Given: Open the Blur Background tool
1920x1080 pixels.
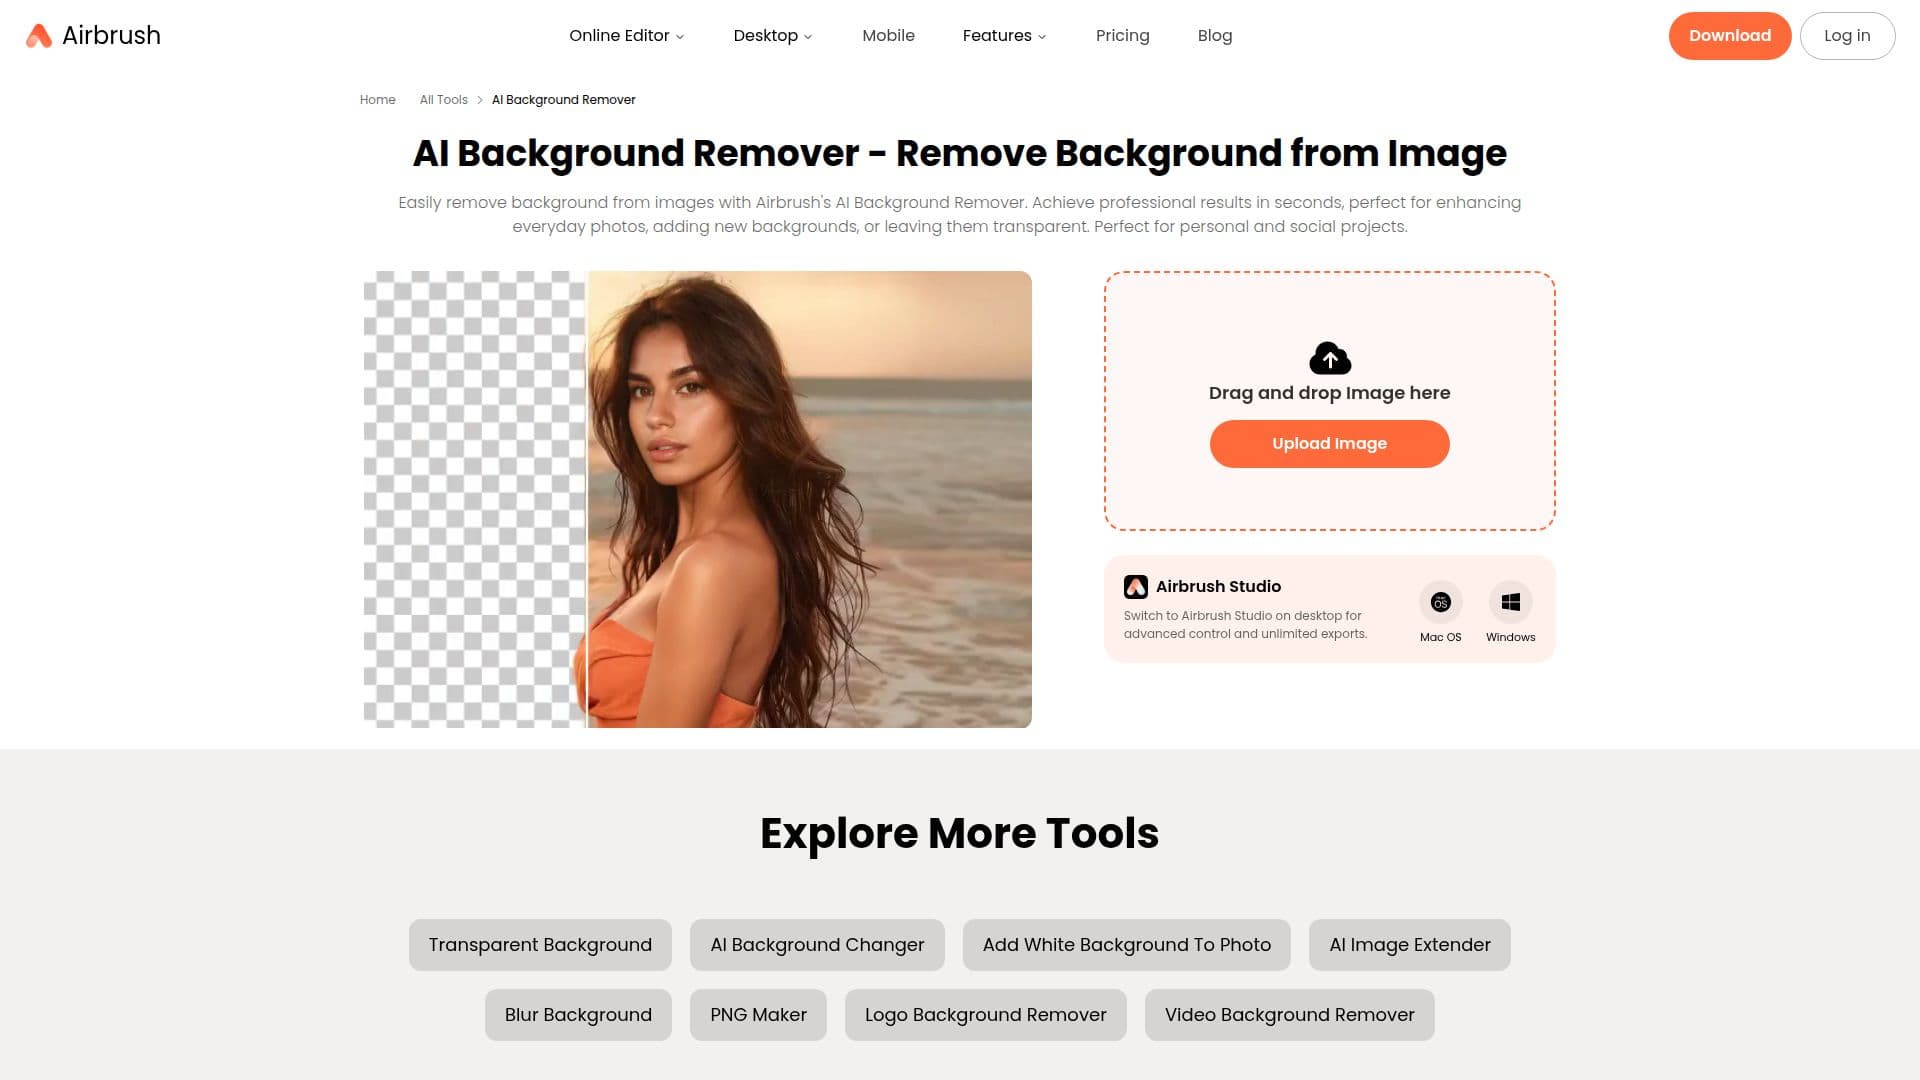Looking at the screenshot, I should [578, 1015].
